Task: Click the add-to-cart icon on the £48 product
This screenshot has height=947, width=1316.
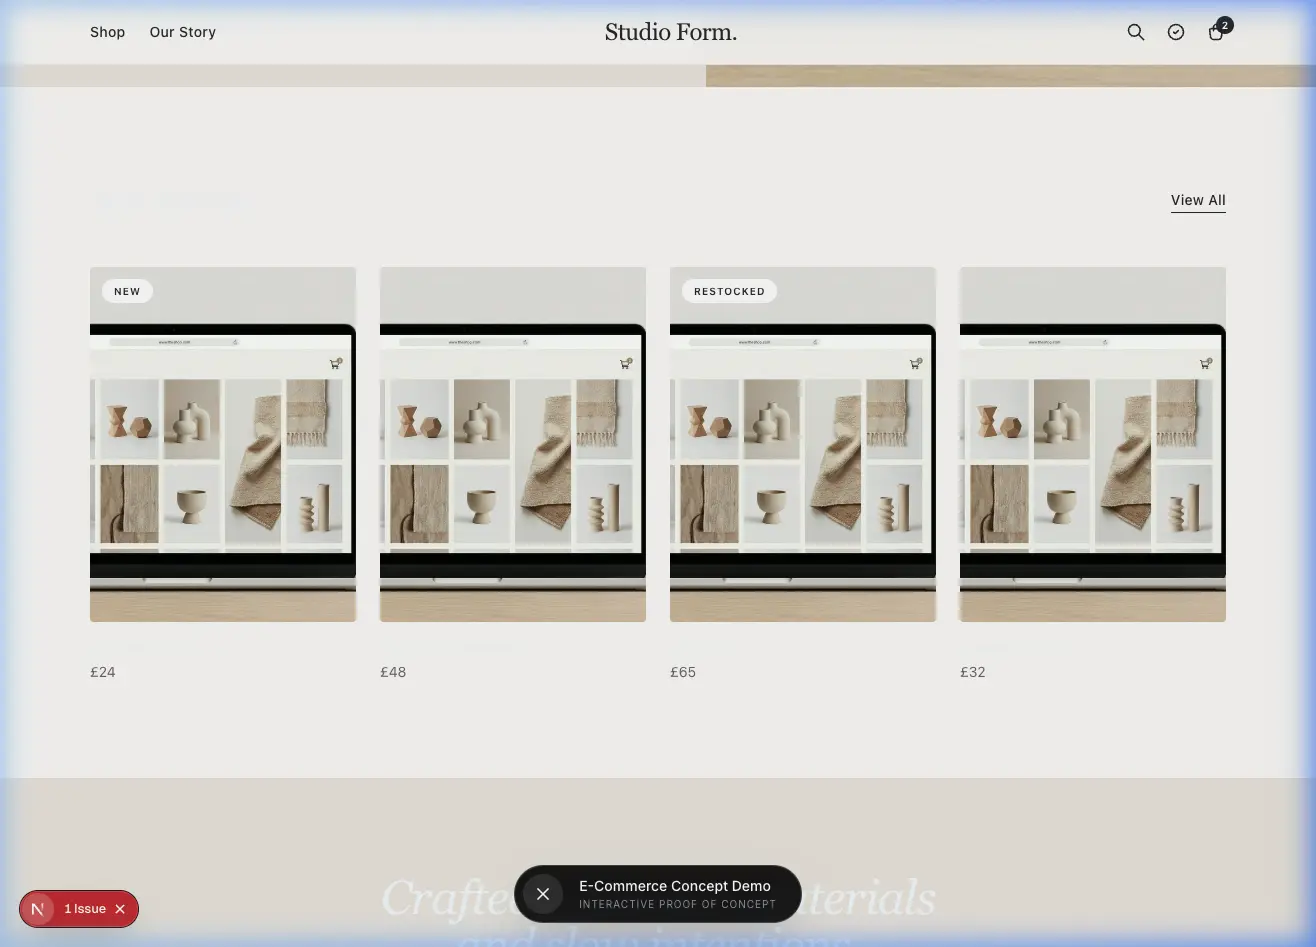Action: point(625,364)
